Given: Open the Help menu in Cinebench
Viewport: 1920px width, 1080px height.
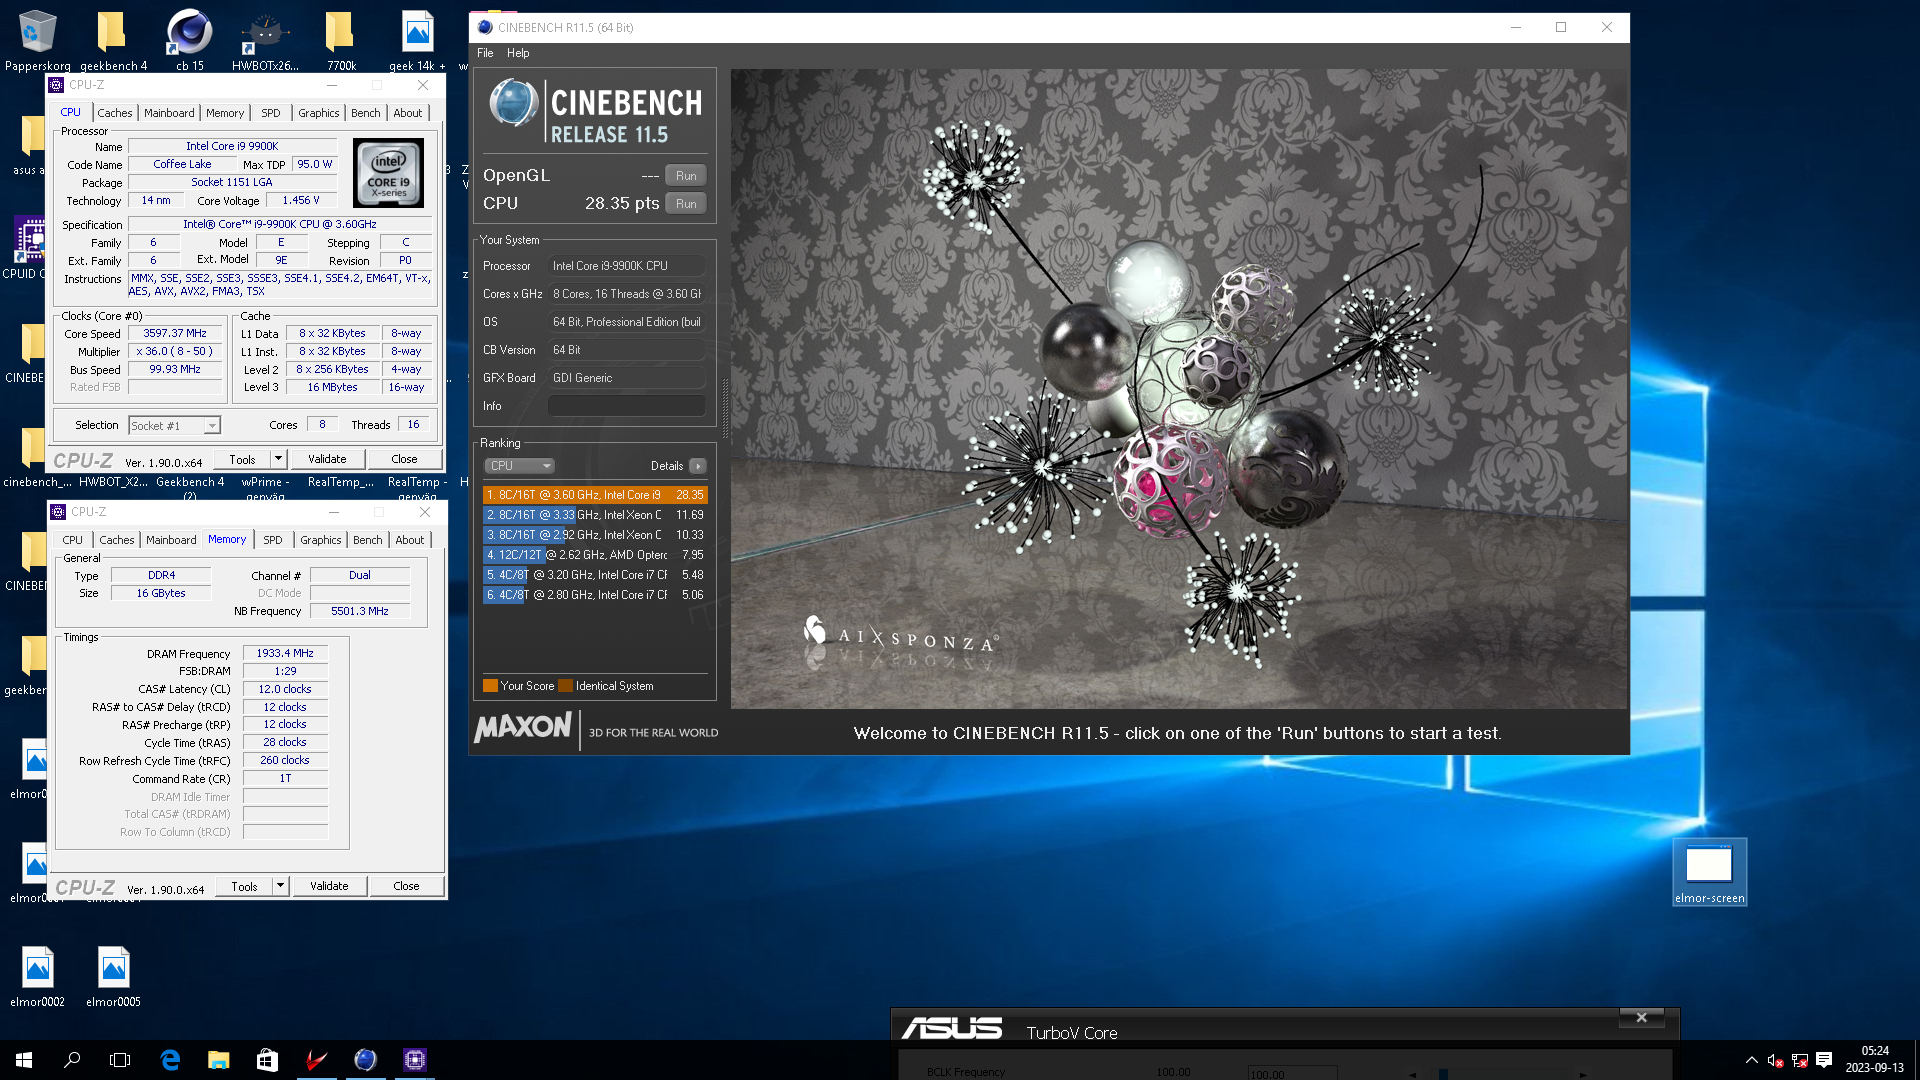Looking at the screenshot, I should tap(518, 53).
